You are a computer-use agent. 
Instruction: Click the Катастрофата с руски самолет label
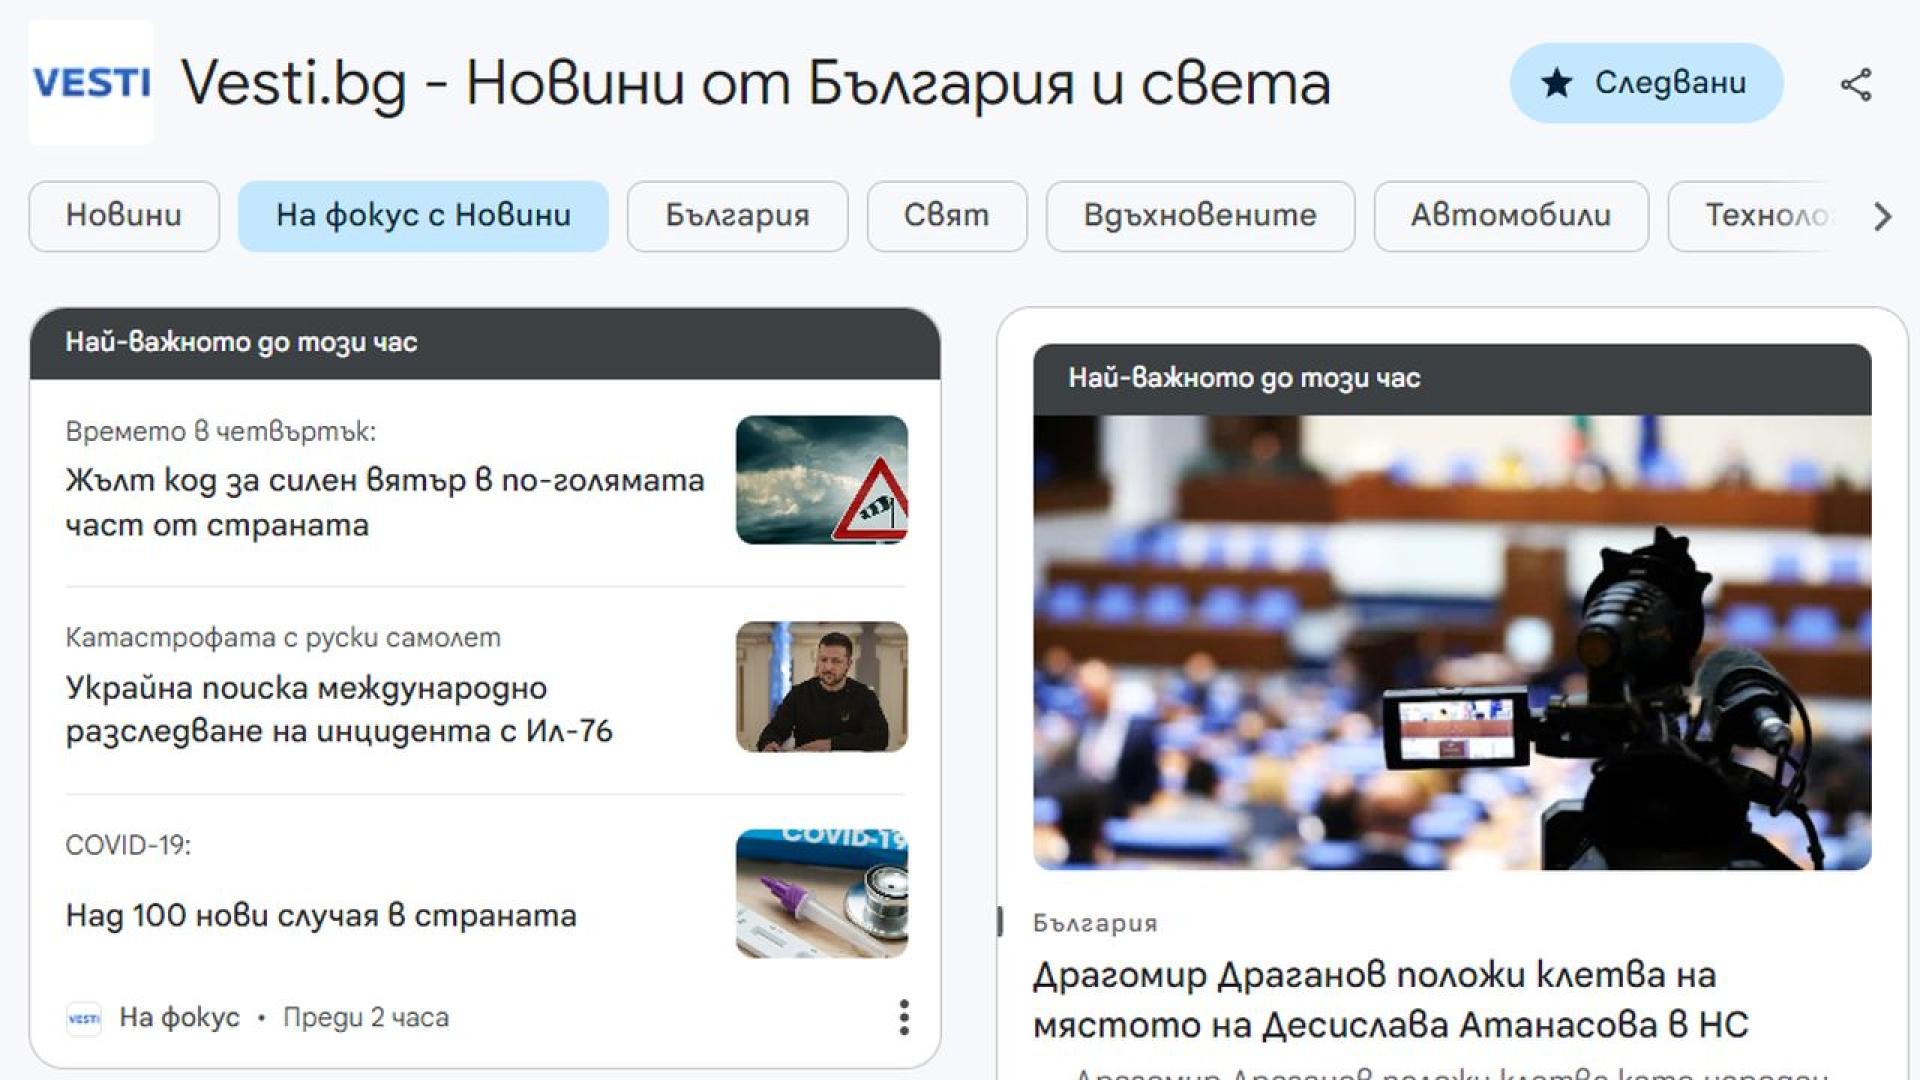point(283,637)
